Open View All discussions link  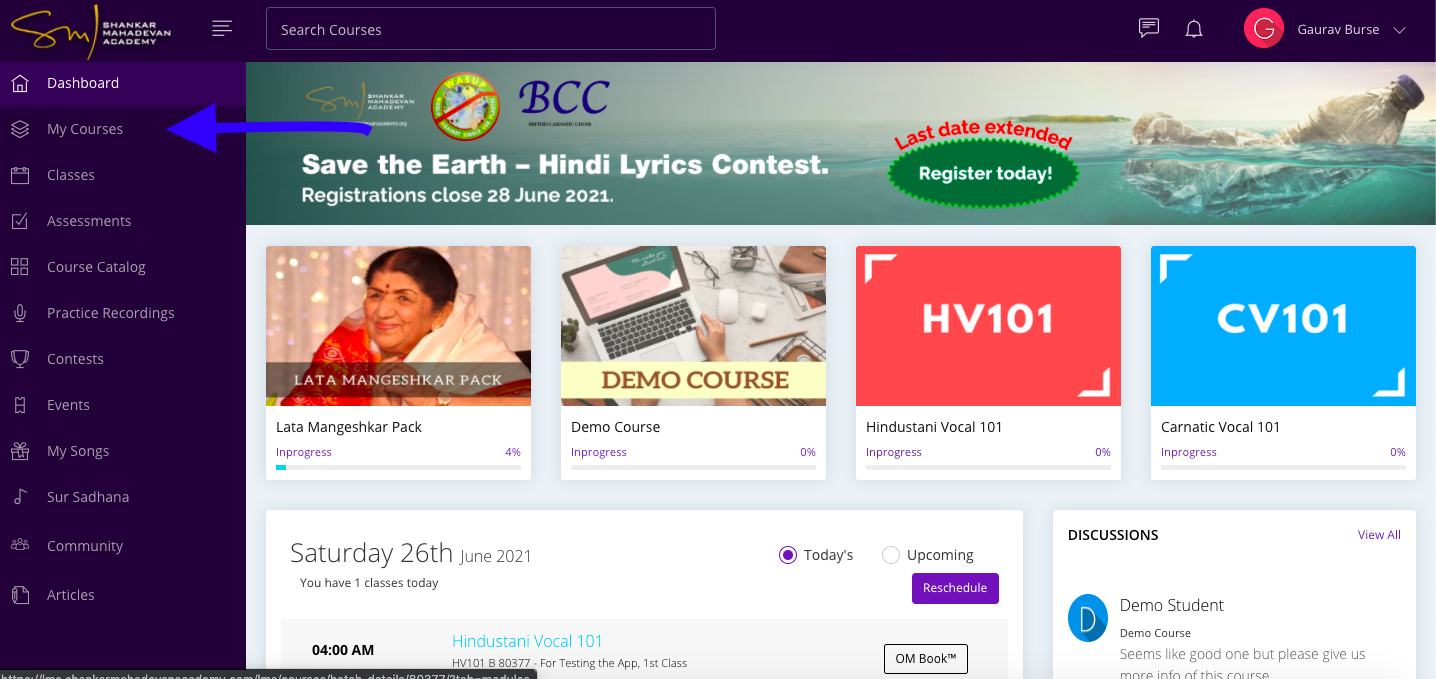[x=1379, y=535]
